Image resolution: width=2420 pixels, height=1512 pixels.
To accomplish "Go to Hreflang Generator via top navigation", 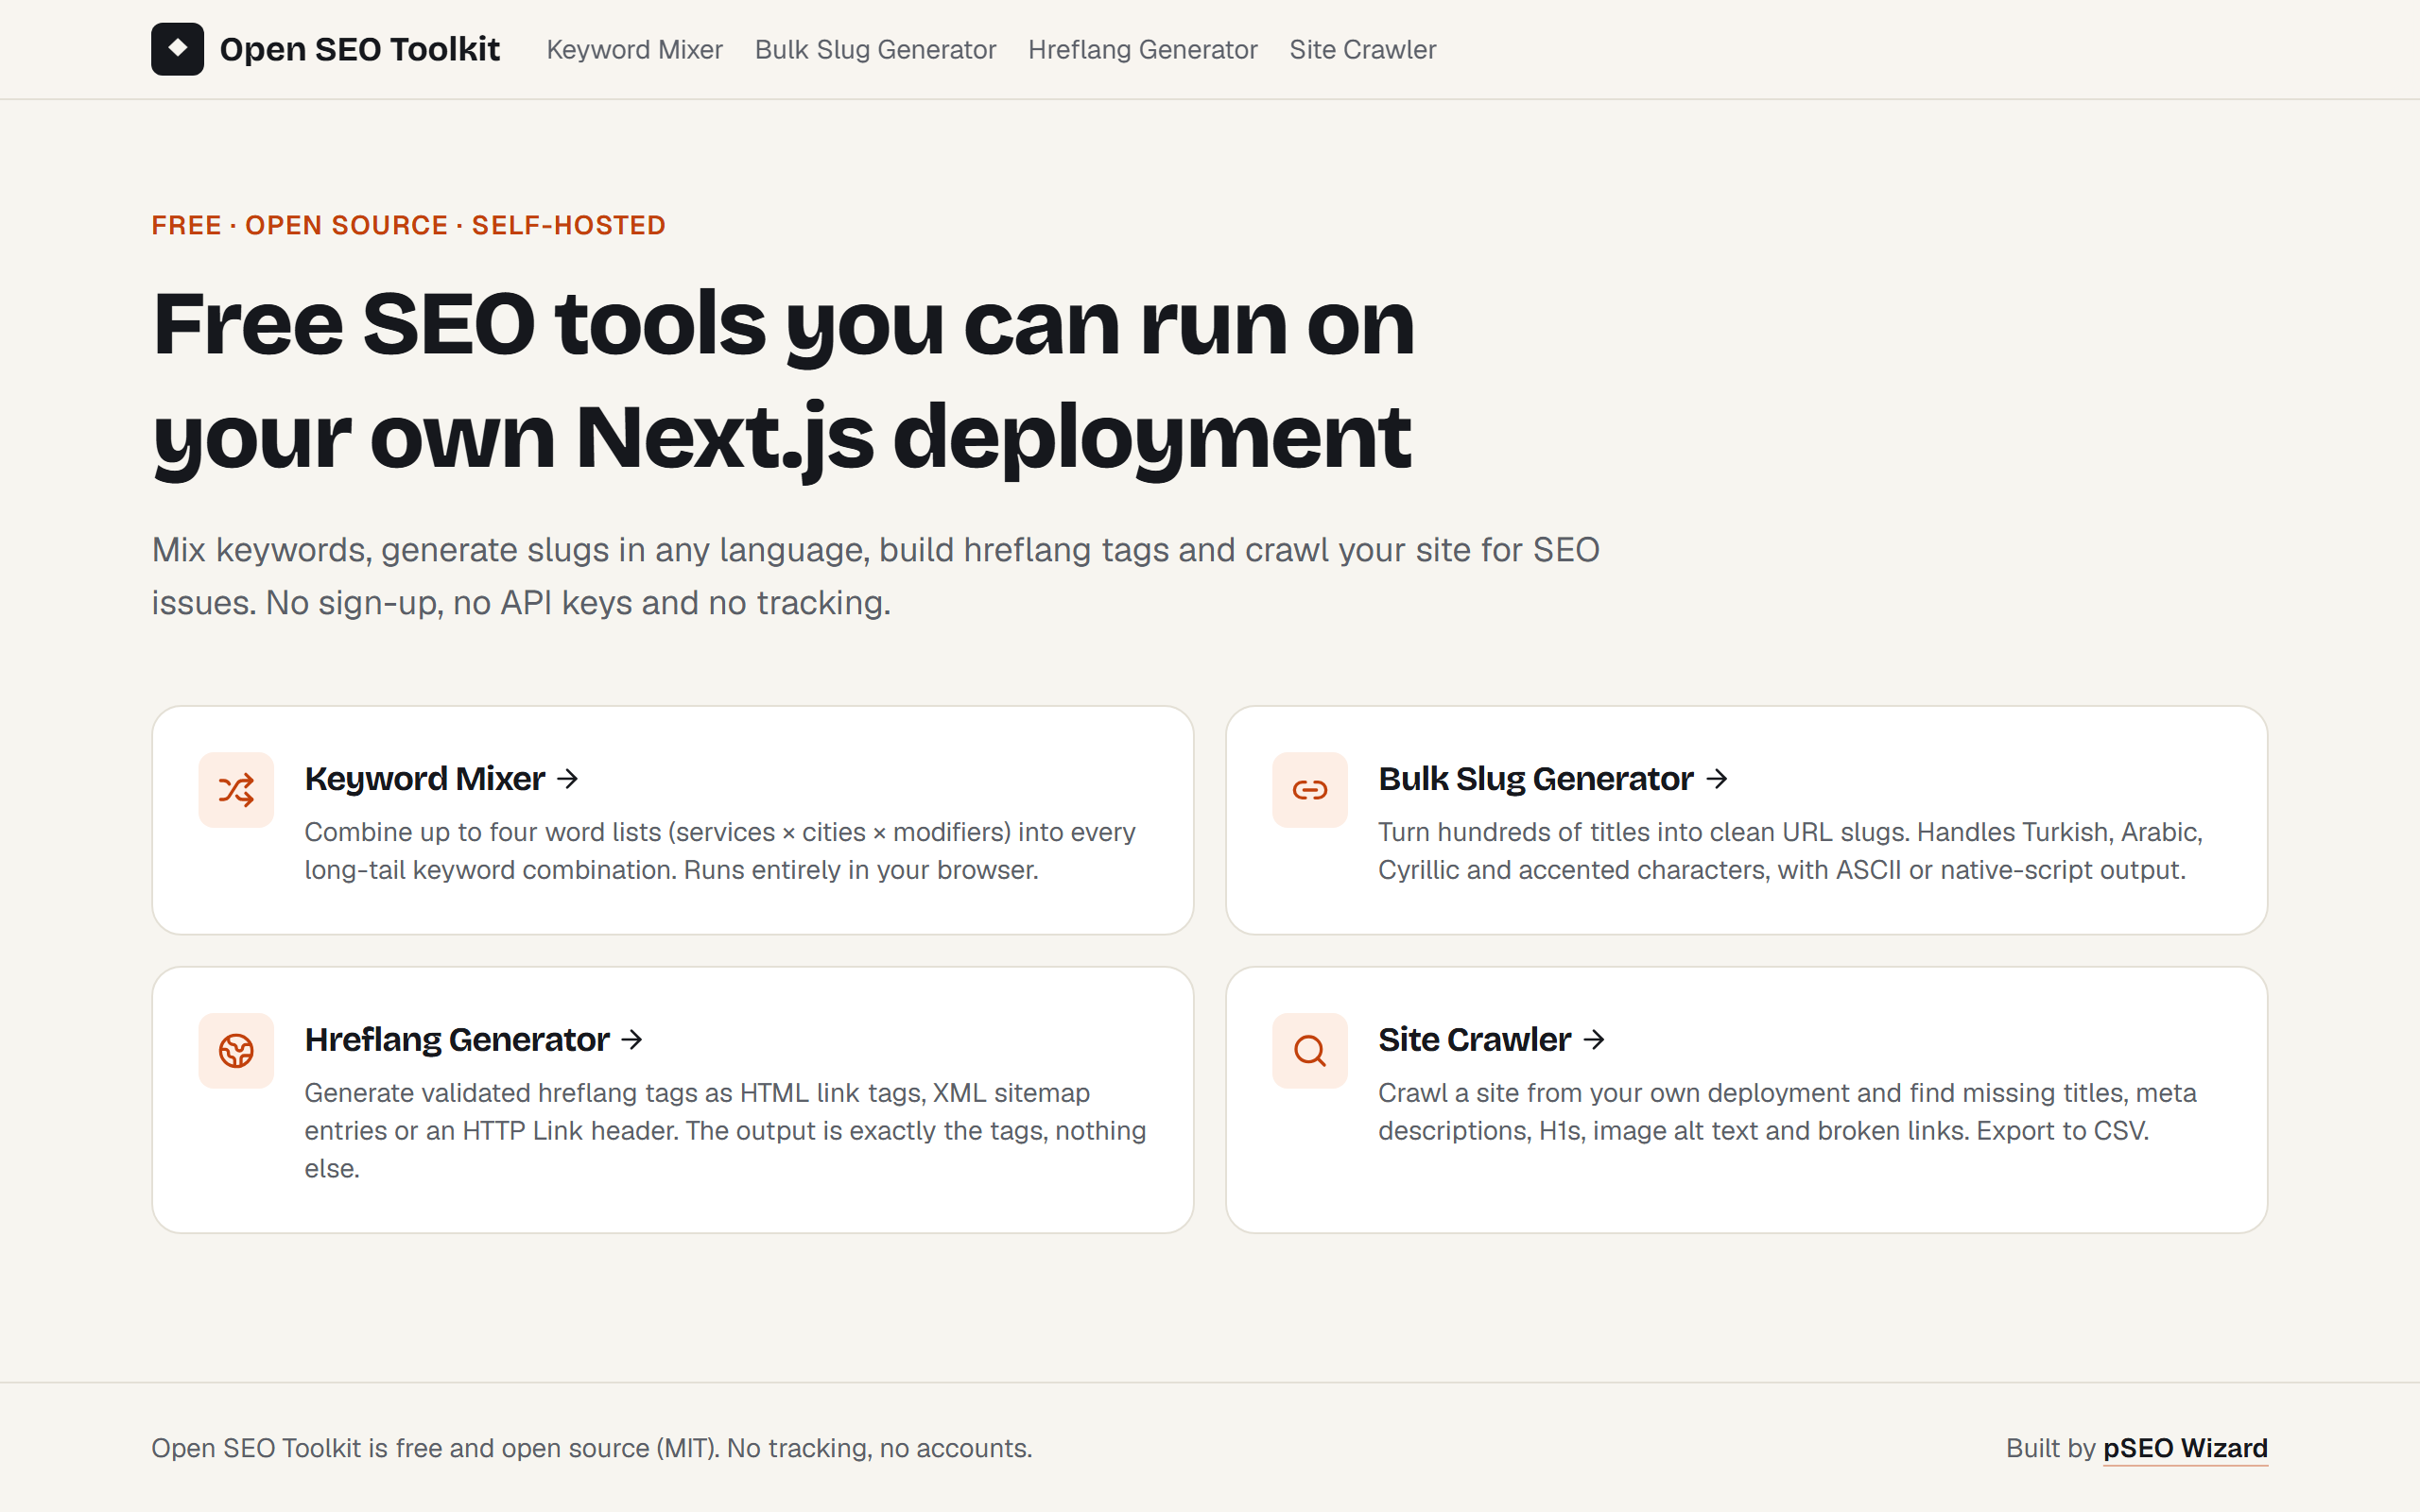I will [x=1143, y=50].
